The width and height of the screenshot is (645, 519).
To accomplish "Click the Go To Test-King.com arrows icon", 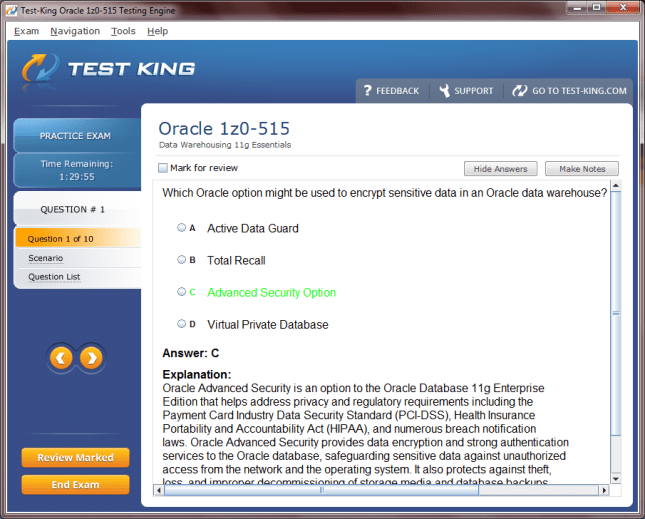I will 520,90.
